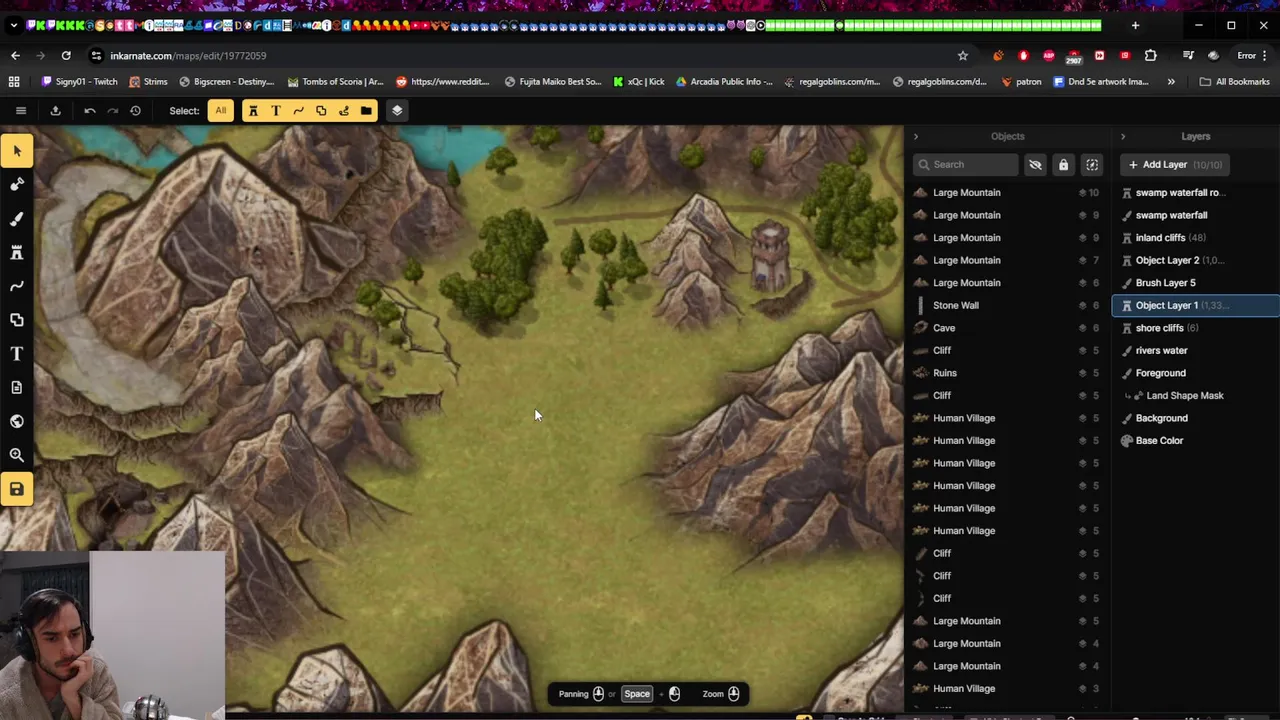Image resolution: width=1280 pixels, height=720 pixels.
Task: Collapse the Layers panel chevron
Action: 1122,136
